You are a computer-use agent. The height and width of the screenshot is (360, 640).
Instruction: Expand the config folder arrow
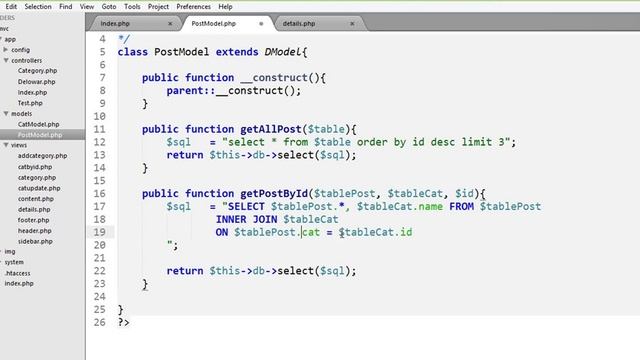coord(6,50)
